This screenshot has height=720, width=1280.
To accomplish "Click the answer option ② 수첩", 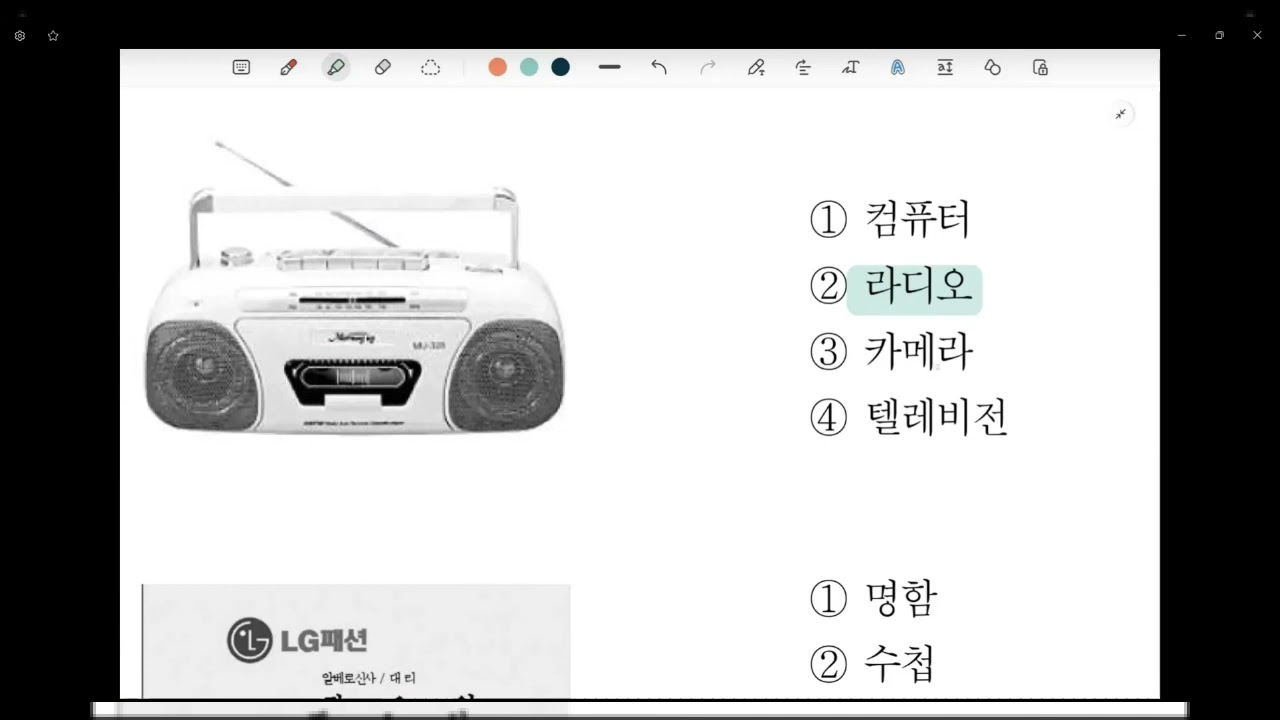I will tap(872, 663).
